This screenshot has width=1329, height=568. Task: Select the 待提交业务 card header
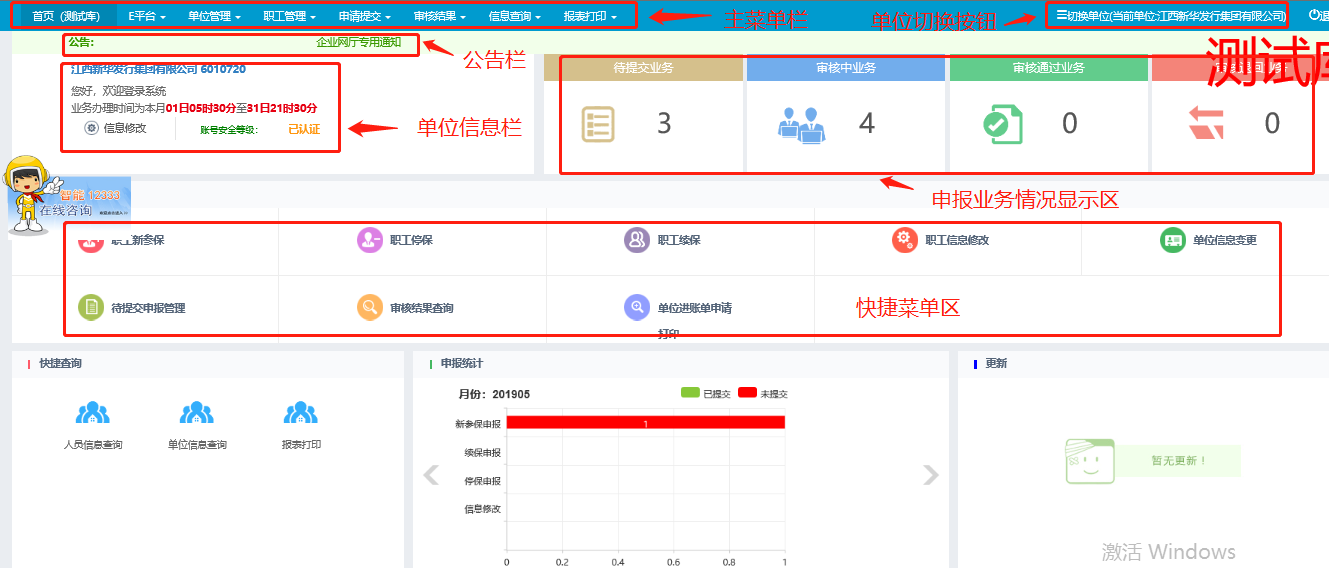pyautogui.click(x=643, y=68)
